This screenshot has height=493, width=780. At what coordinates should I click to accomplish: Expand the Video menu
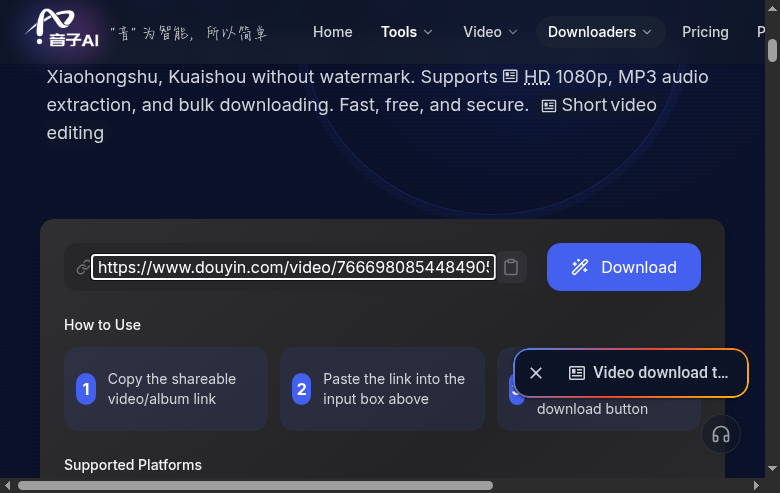(x=490, y=32)
